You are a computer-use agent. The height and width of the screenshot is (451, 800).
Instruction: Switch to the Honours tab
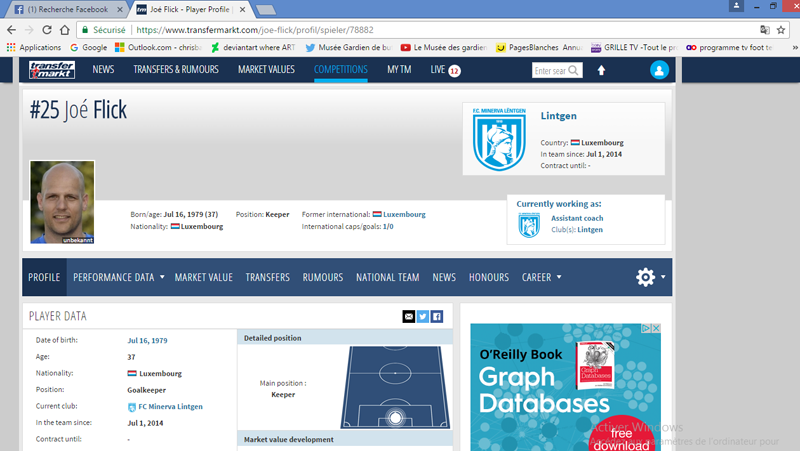click(489, 277)
